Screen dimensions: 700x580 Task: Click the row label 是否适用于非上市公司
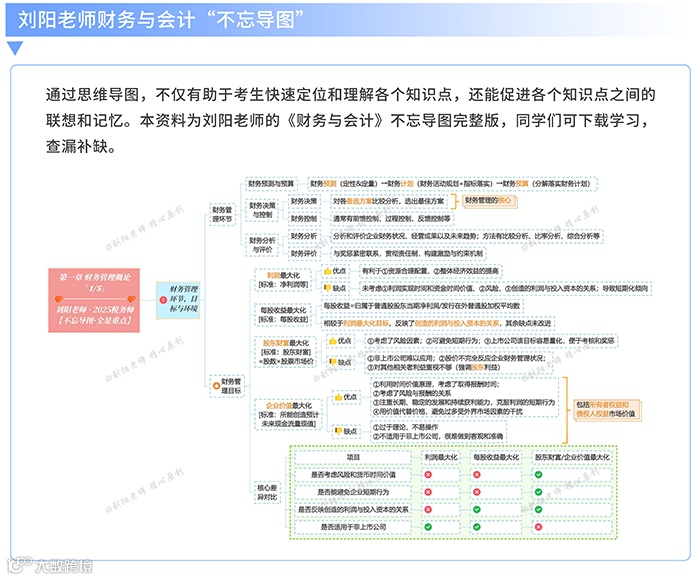pos(353,527)
